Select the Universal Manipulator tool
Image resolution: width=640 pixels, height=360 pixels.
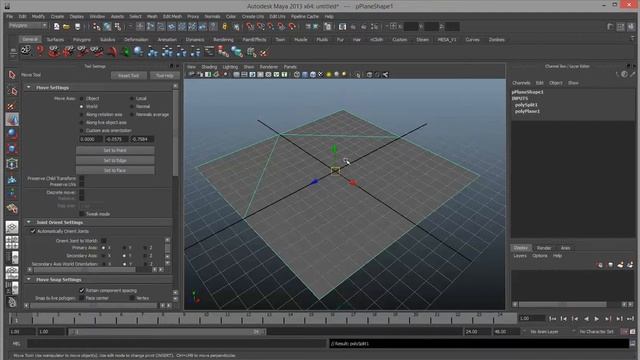12,164
